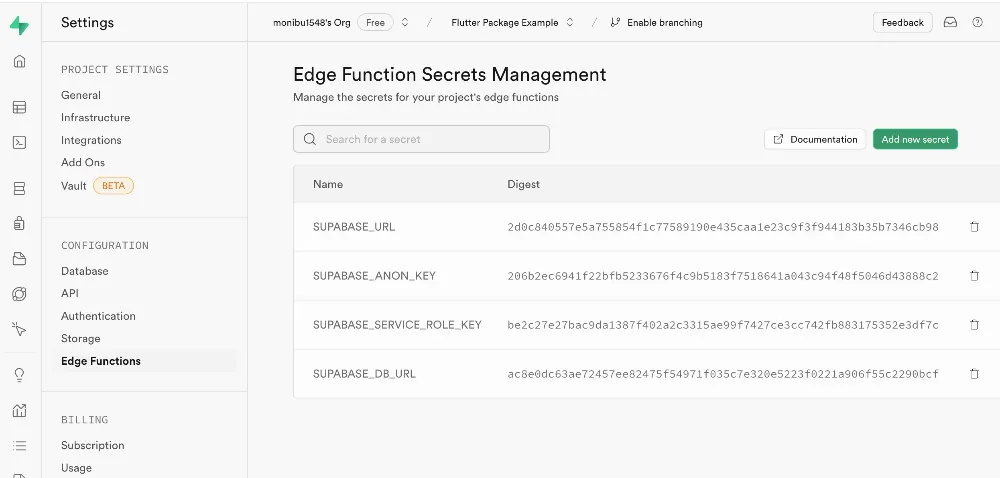Open the Documentation link
The height and width of the screenshot is (478, 1000).
(815, 139)
